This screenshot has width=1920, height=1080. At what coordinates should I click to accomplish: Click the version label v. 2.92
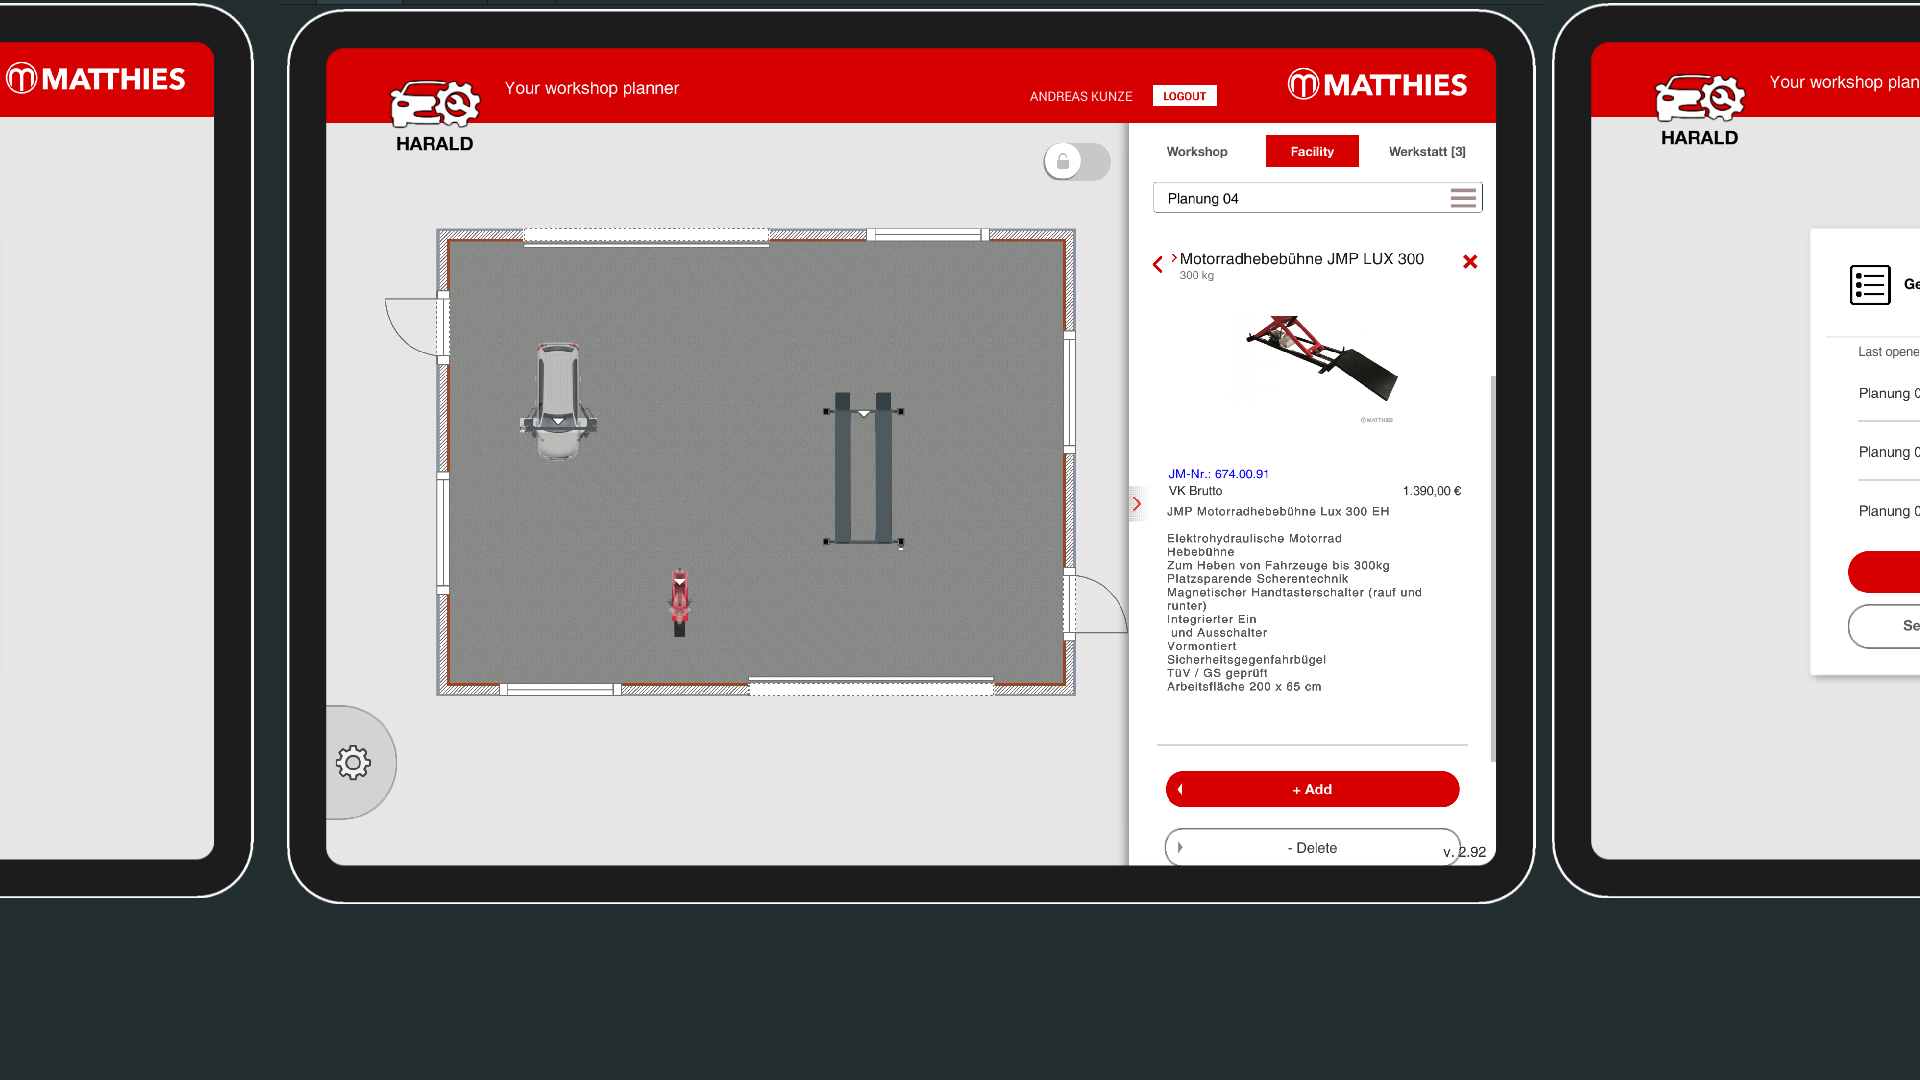(x=1465, y=852)
